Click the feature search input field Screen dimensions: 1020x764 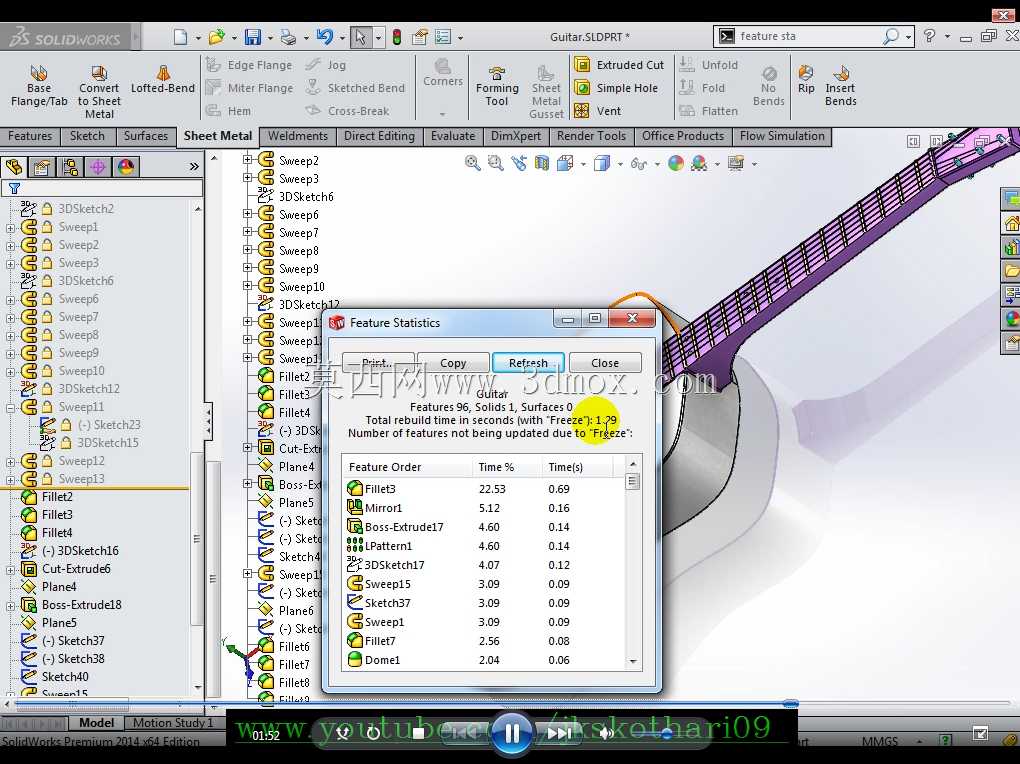point(807,36)
